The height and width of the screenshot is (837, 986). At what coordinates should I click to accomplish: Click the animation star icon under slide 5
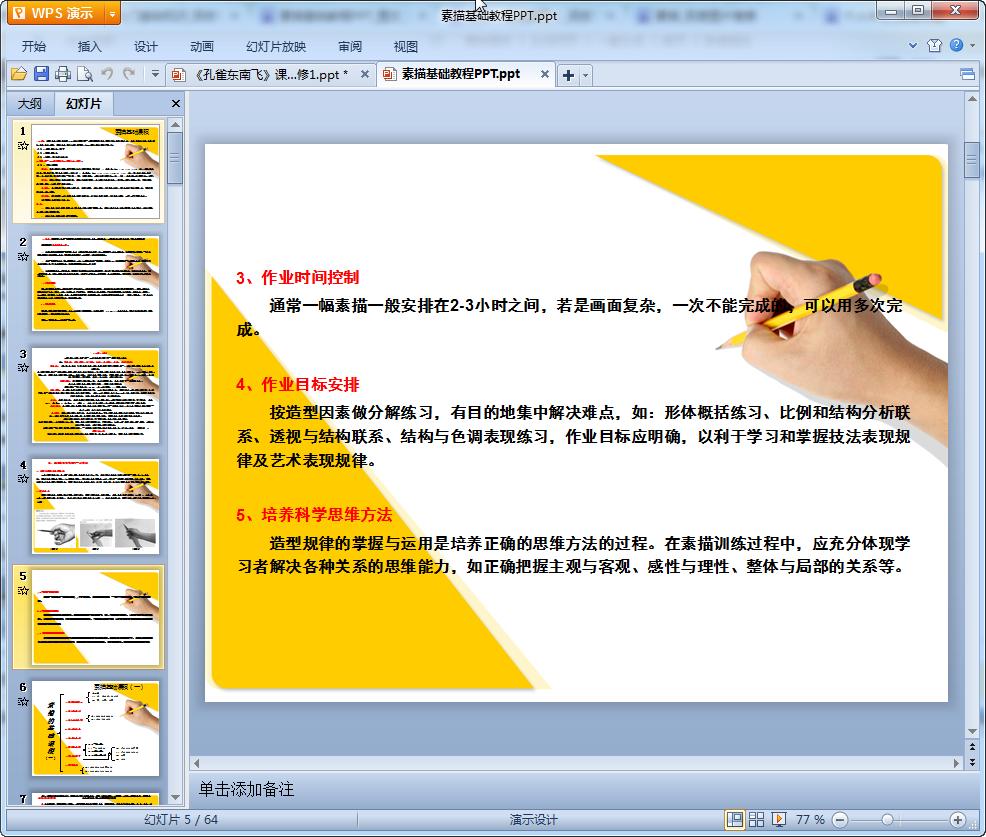(x=23, y=590)
